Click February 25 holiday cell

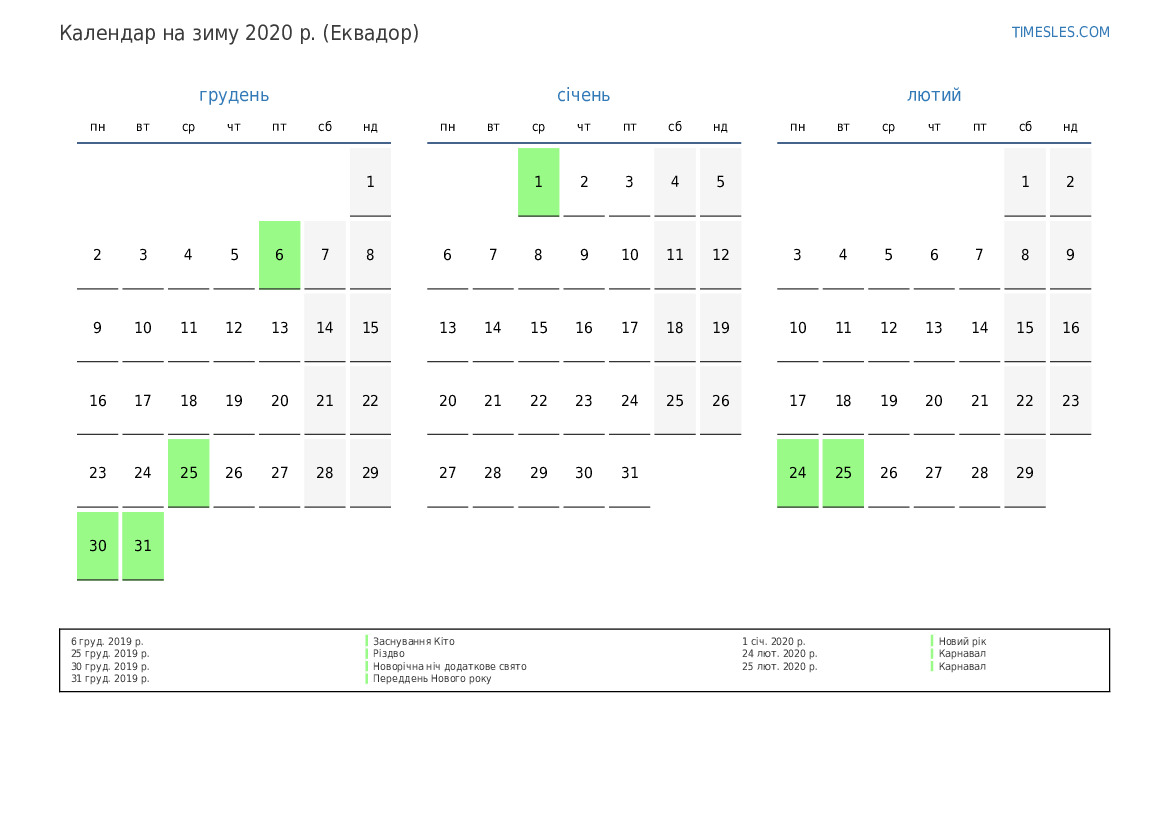pyautogui.click(x=843, y=473)
